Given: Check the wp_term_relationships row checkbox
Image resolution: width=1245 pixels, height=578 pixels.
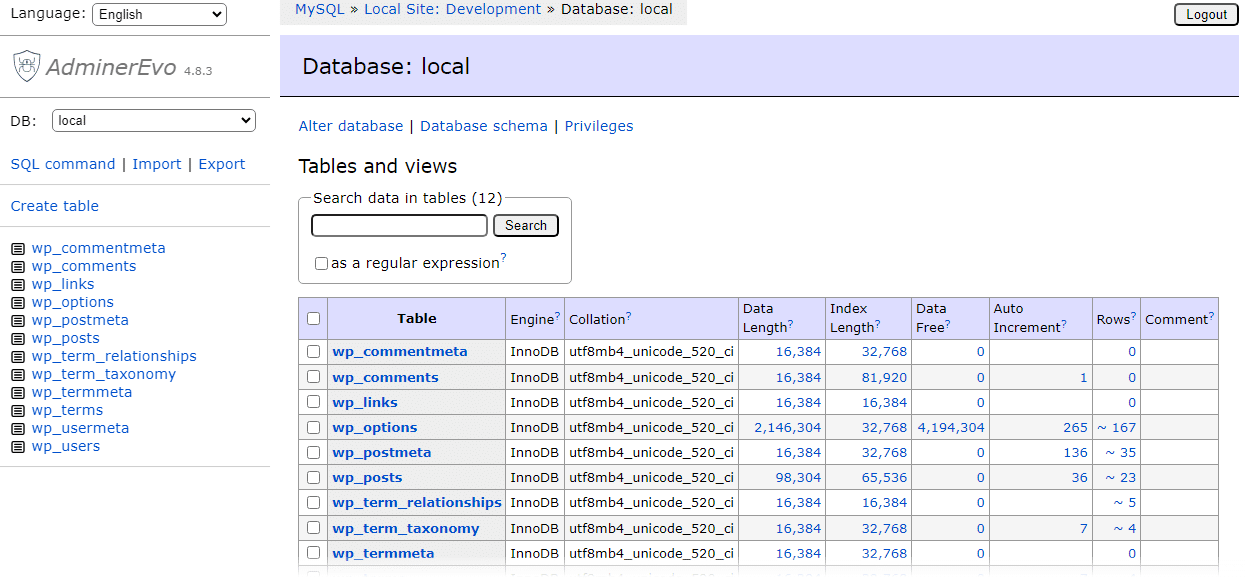Looking at the screenshot, I should point(313,502).
